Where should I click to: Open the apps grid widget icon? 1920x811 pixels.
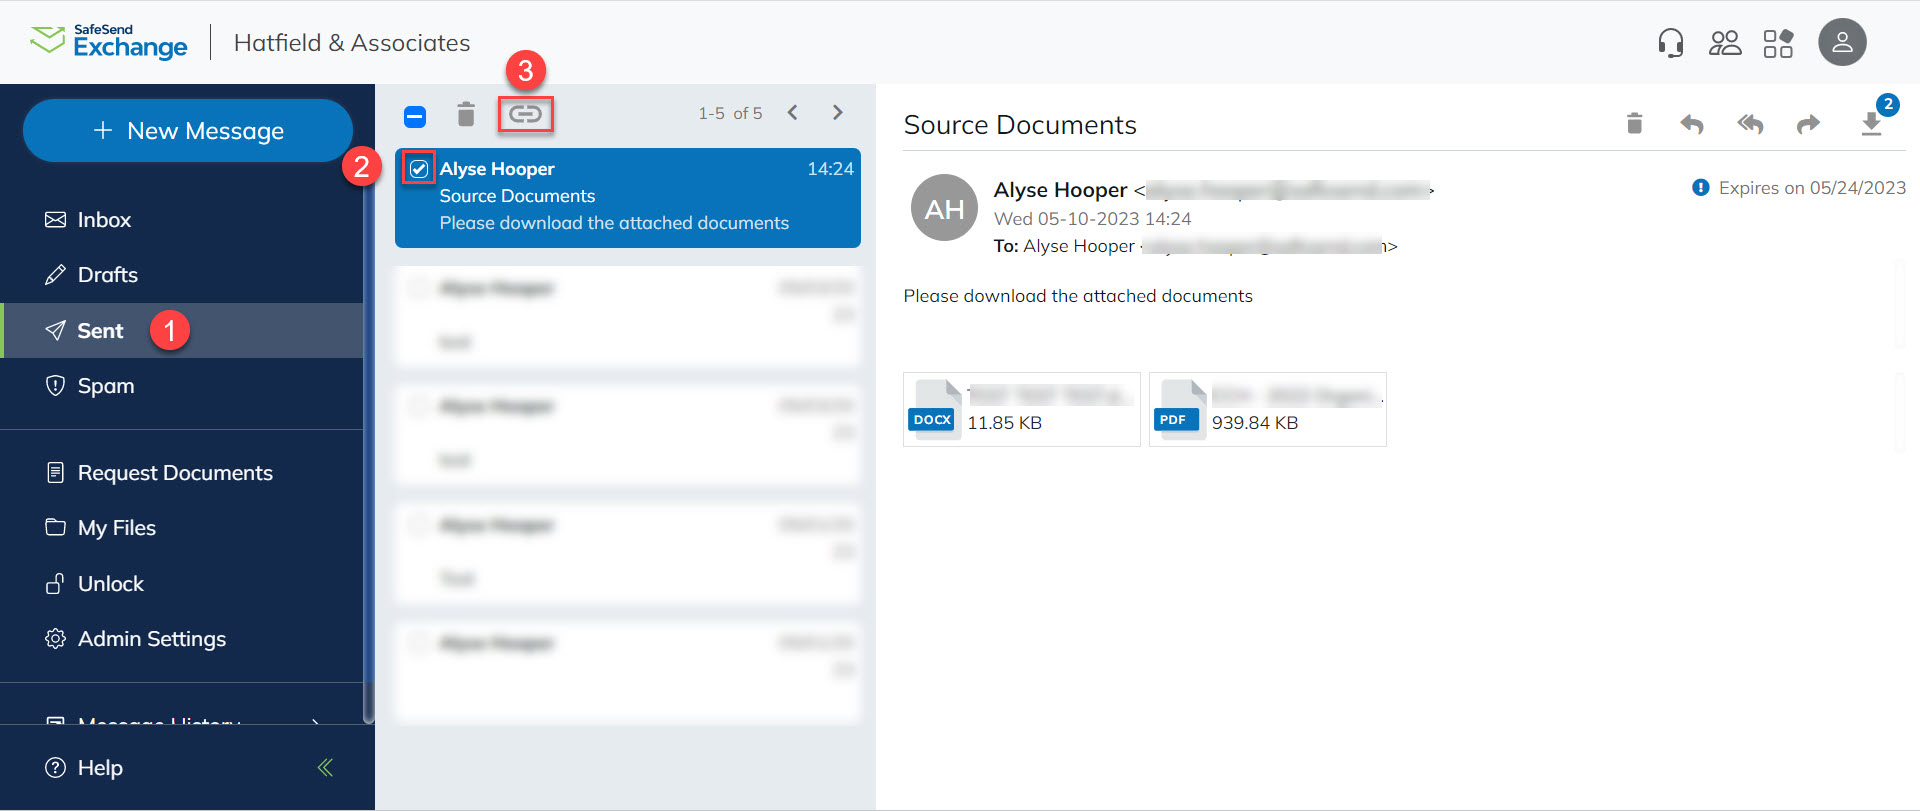pos(1778,43)
